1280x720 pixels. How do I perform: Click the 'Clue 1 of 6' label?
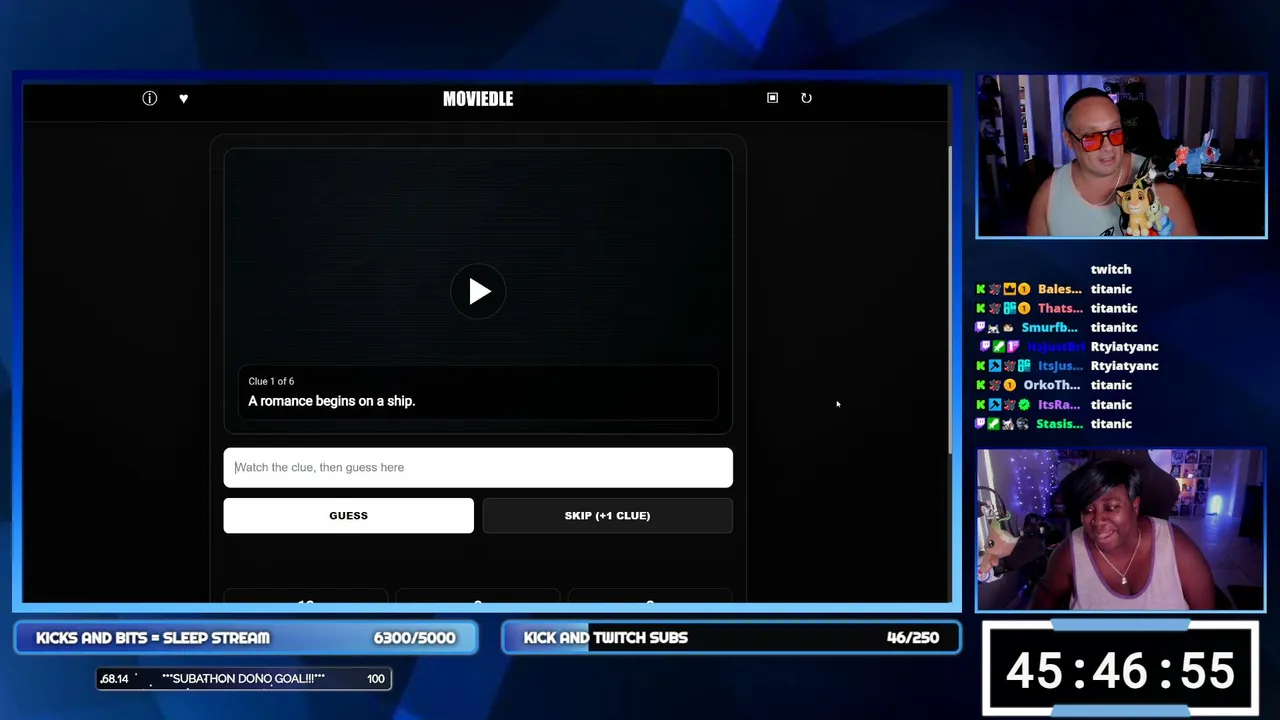click(271, 381)
